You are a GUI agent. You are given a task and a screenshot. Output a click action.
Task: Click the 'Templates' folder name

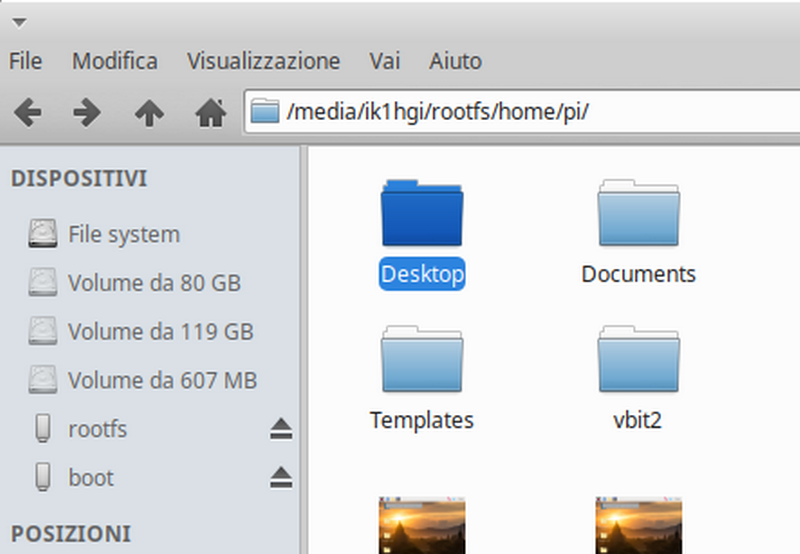(422, 420)
